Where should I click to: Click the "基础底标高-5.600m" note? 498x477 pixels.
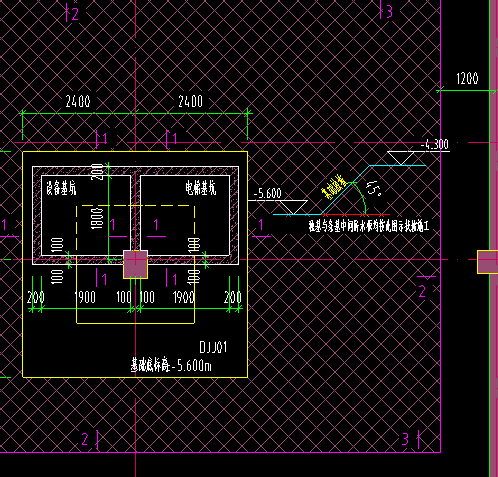click(x=171, y=365)
